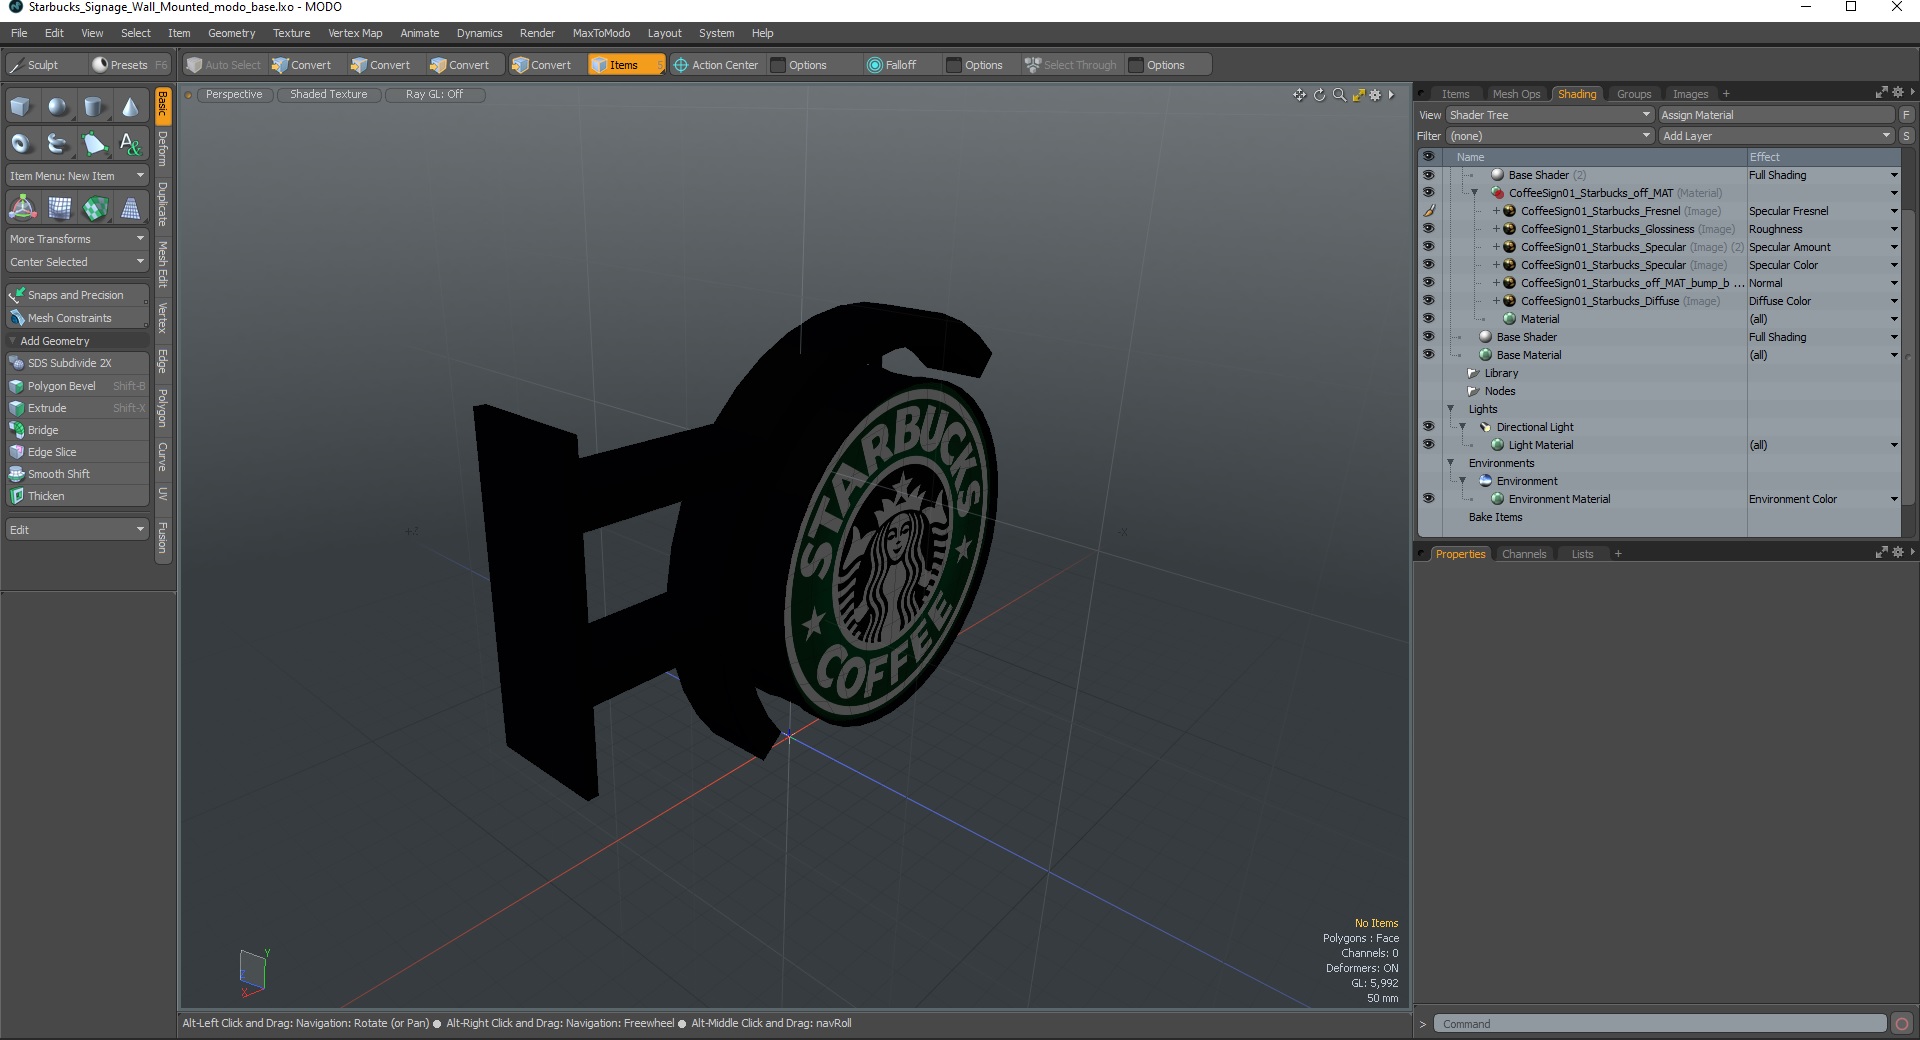Click the Smooth Shift tool
This screenshot has width=1920, height=1040.
77,474
